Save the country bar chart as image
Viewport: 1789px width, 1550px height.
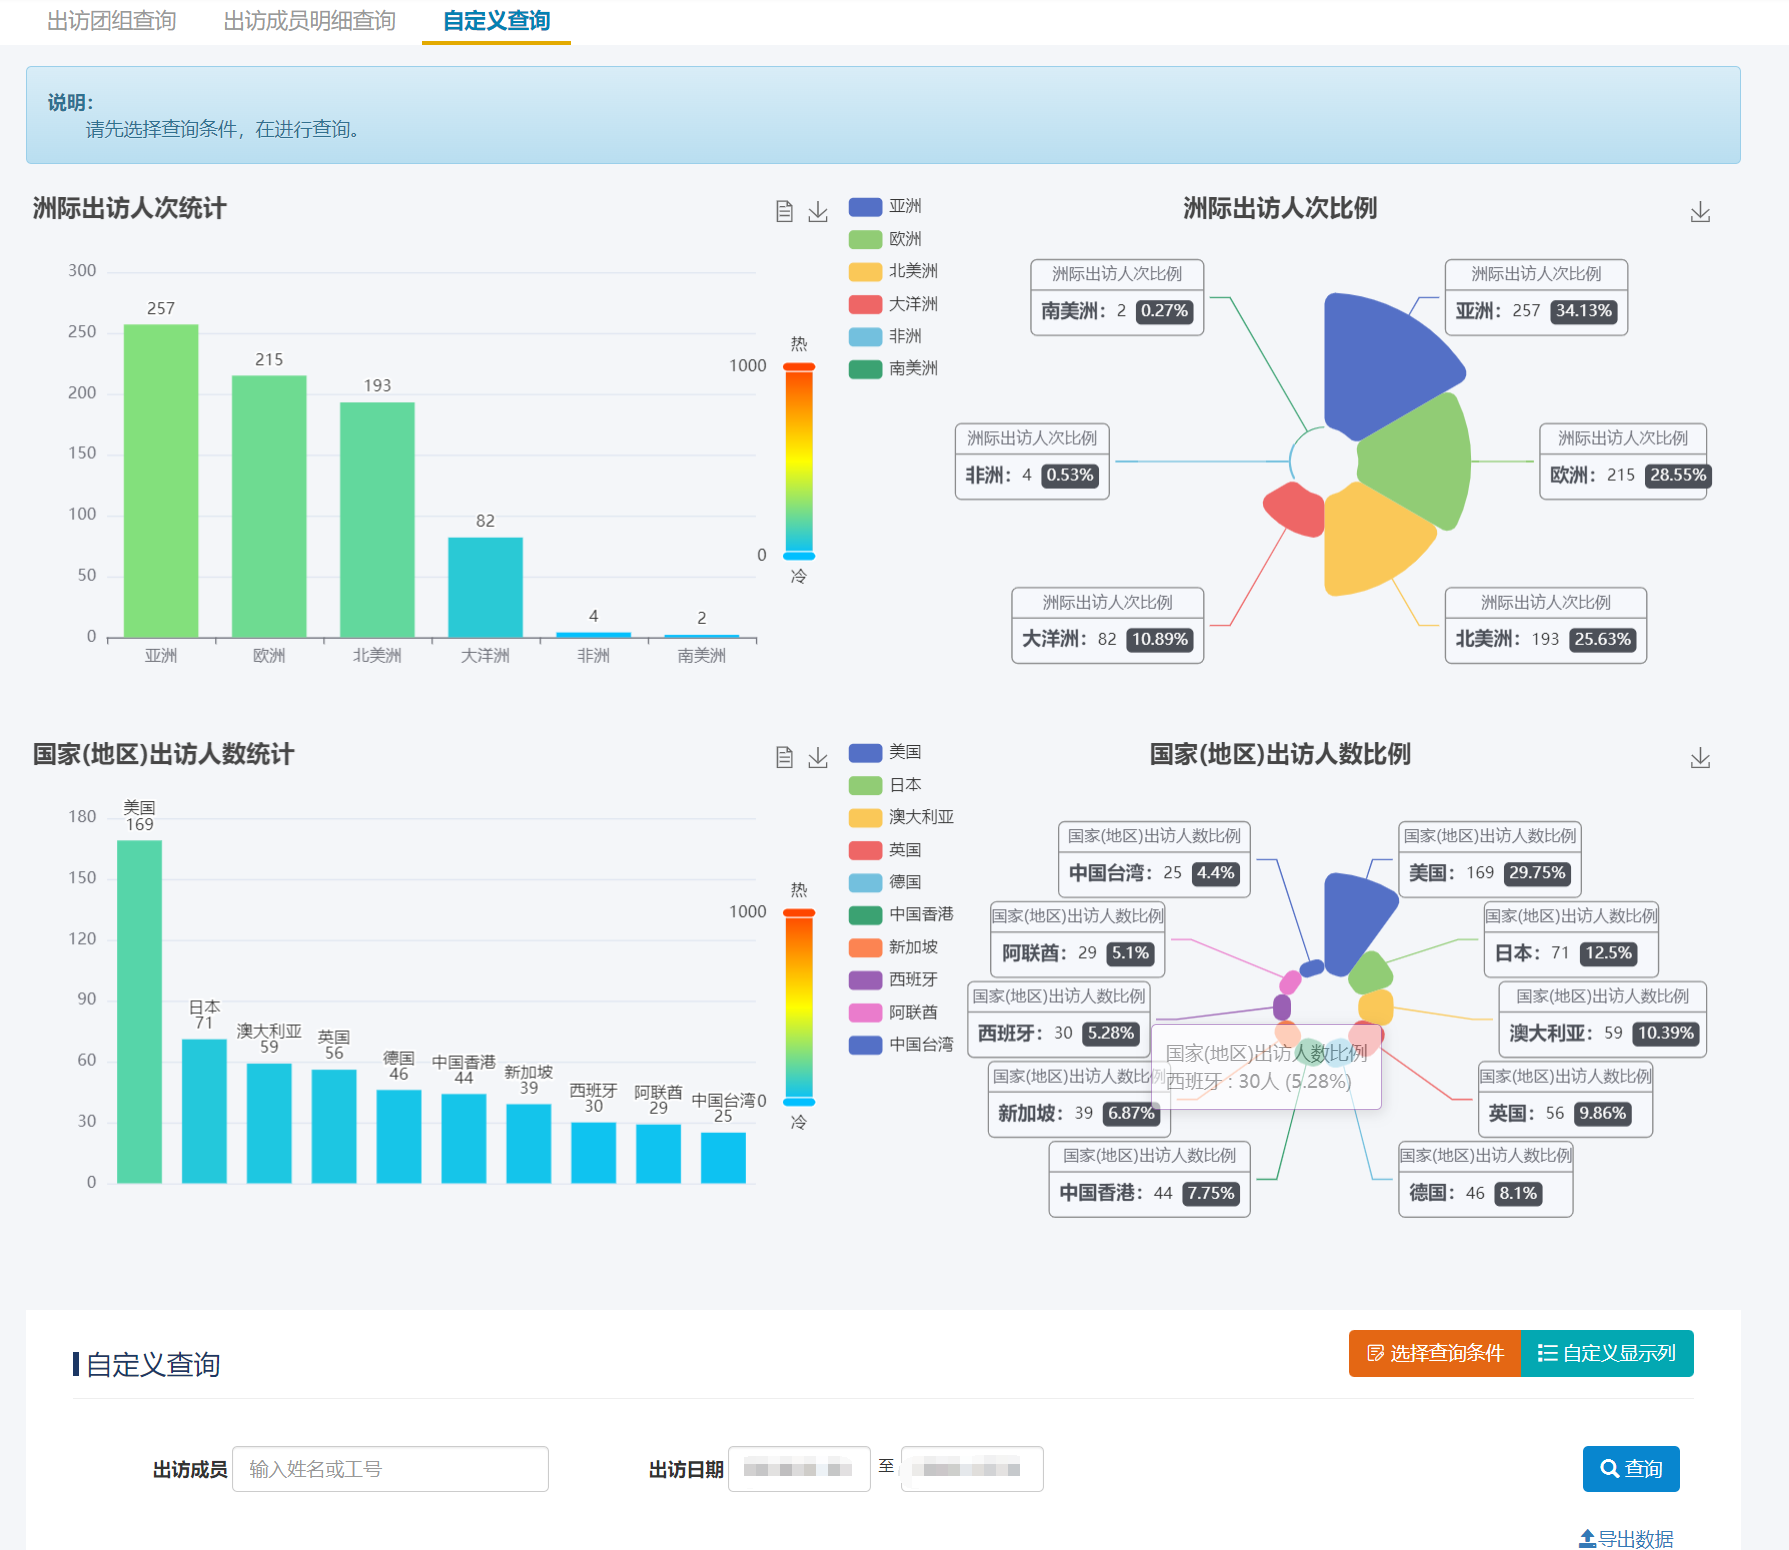point(818,757)
